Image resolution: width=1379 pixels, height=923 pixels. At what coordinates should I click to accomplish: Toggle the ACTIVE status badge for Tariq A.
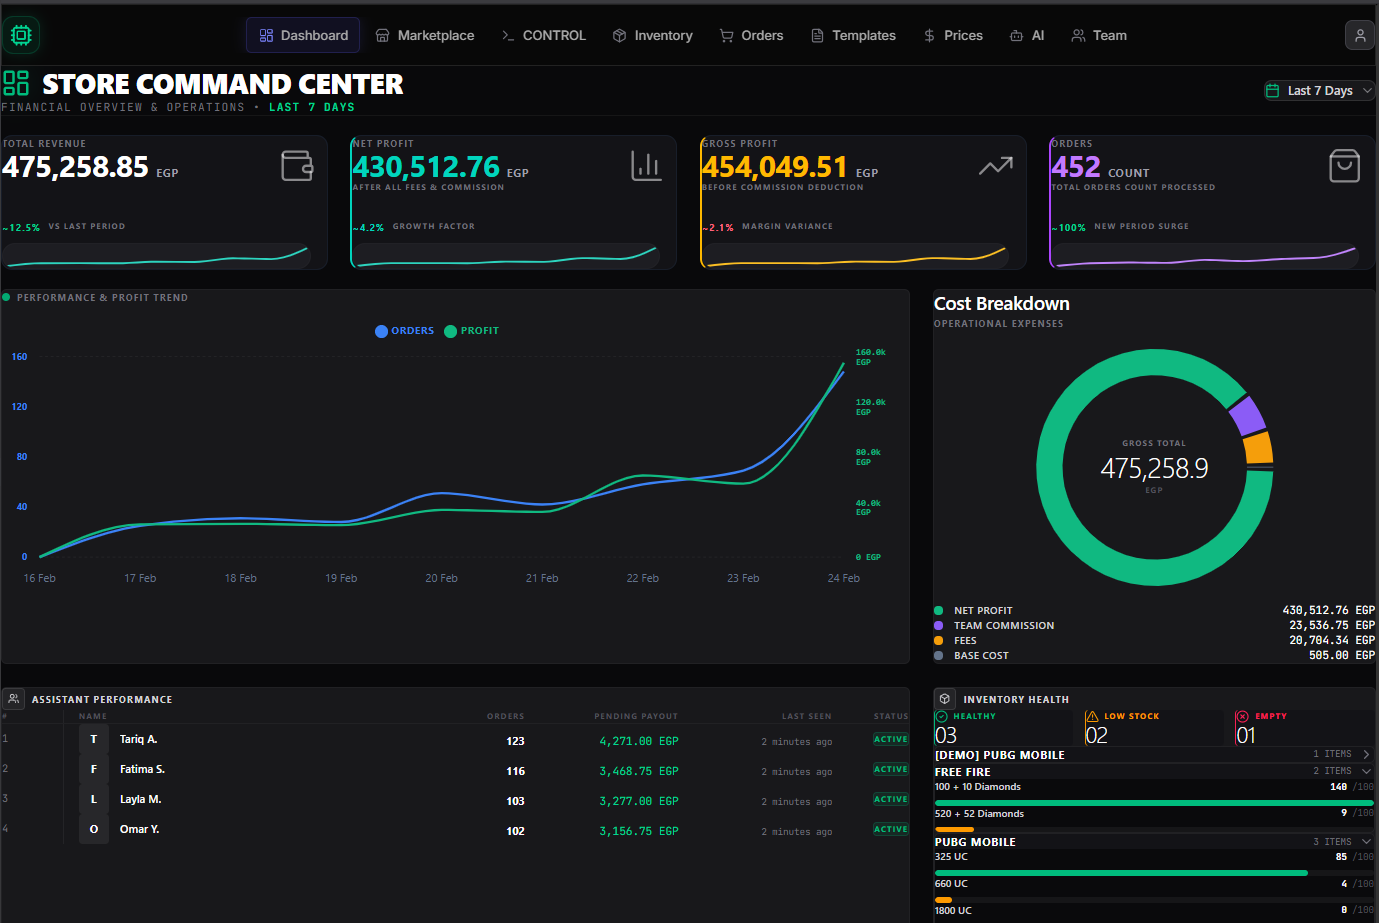(x=890, y=739)
